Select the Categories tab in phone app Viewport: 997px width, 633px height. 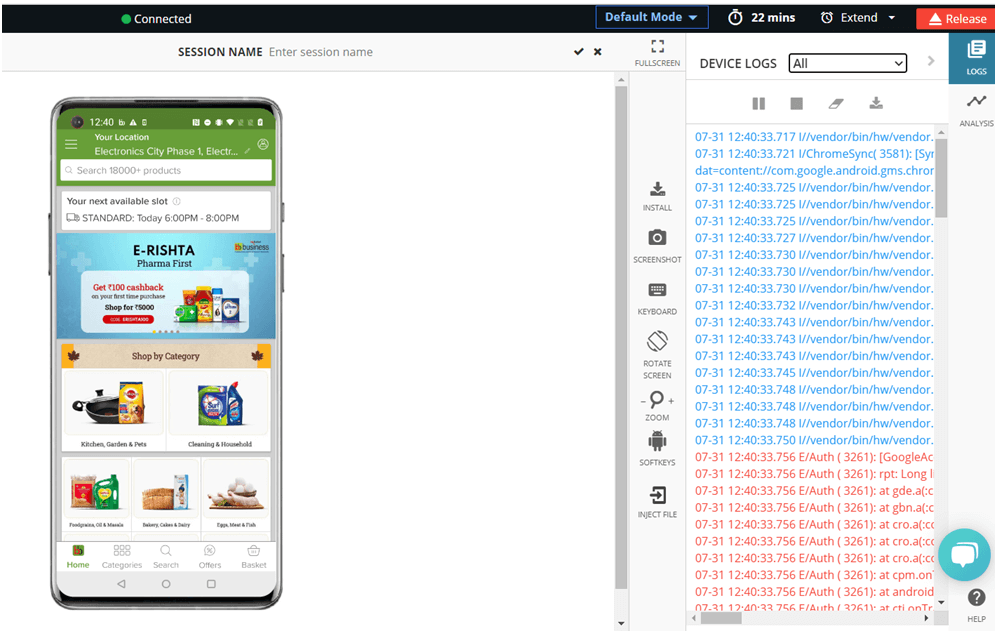122,556
